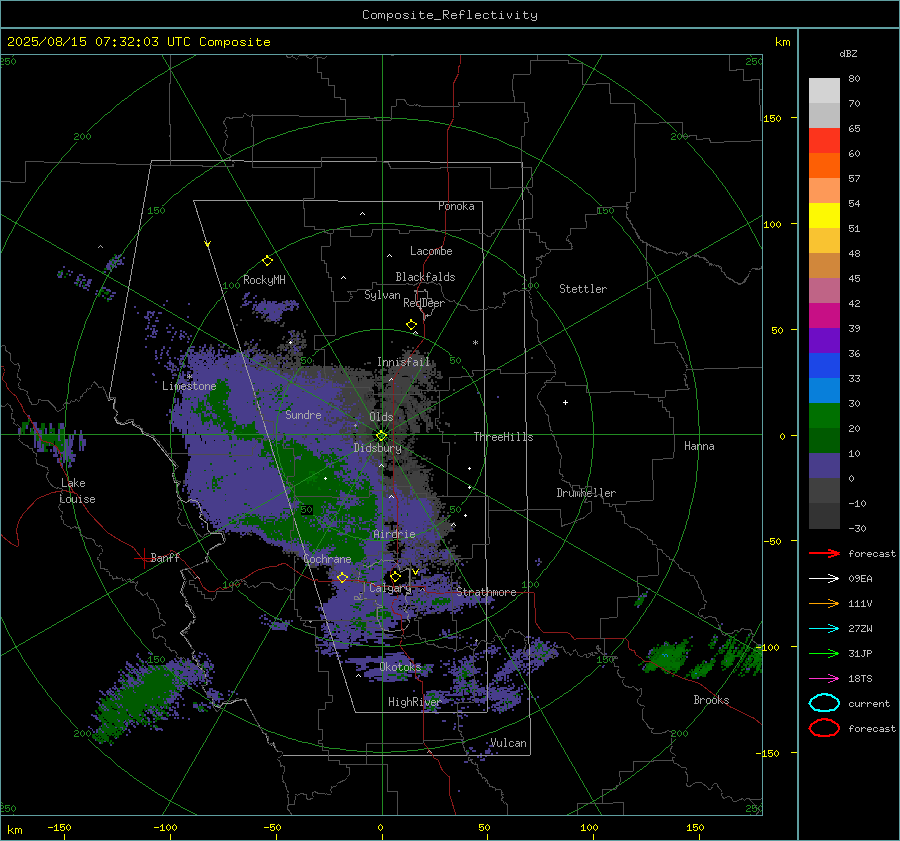The height and width of the screenshot is (841, 900).
Task: Click the Ponoka city label
Action: (456, 206)
